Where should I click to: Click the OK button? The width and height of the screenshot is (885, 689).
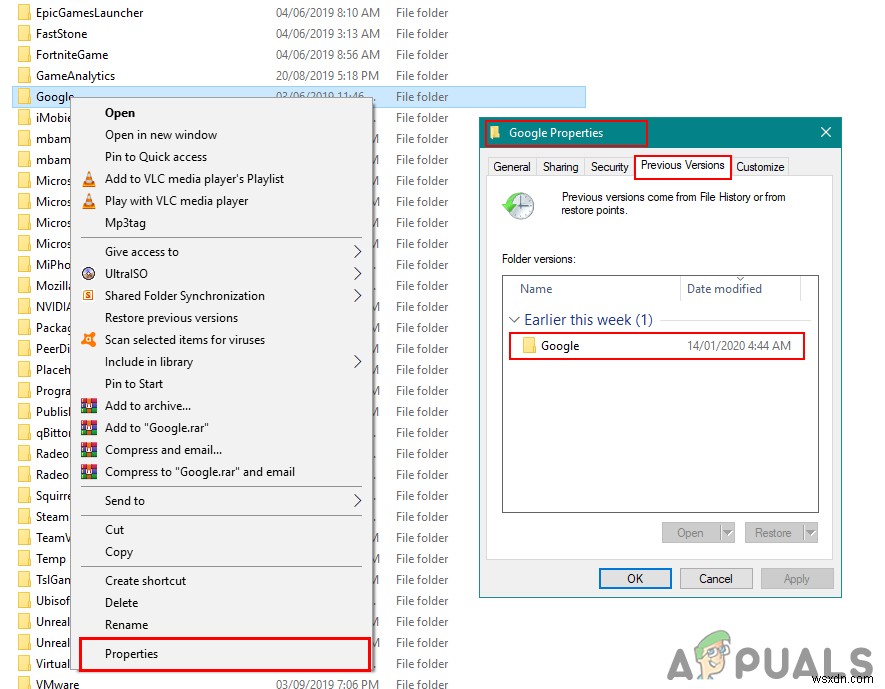[x=634, y=578]
